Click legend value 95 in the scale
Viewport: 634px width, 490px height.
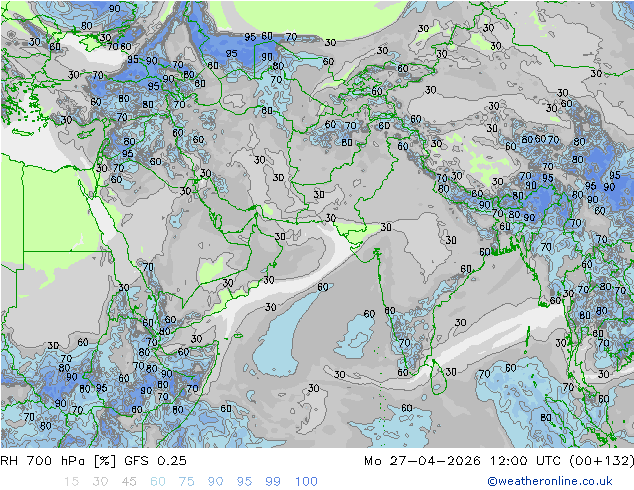click(x=244, y=482)
